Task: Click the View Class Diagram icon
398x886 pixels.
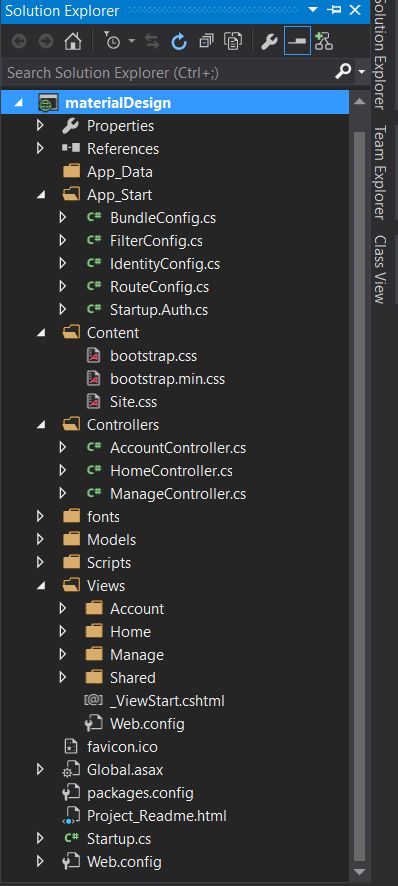Action: 323,41
